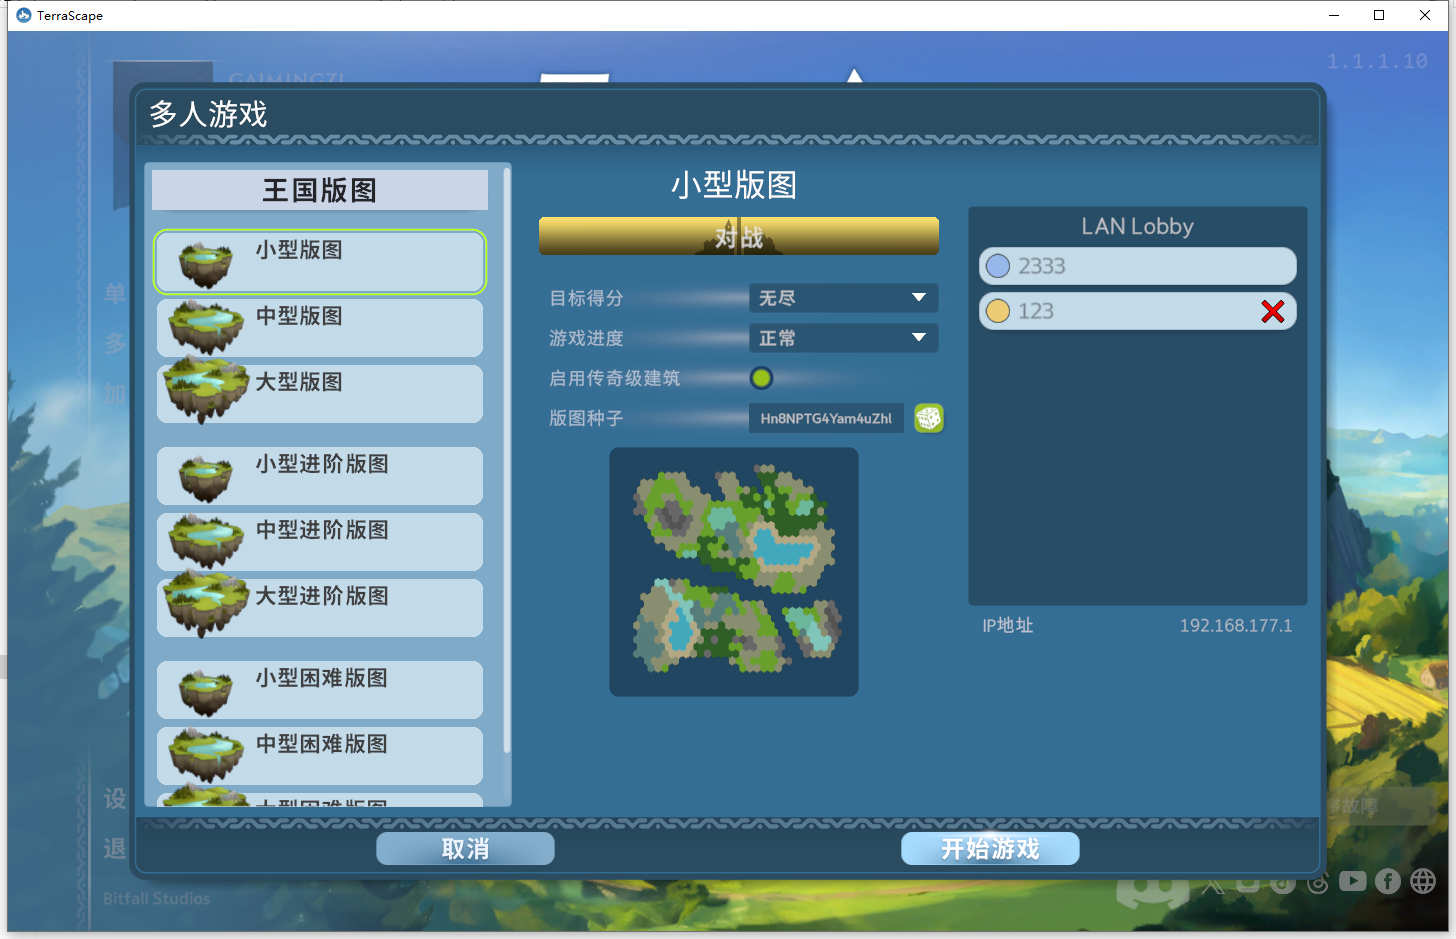The image size is (1456, 939).
Task: Randomize the map seed with dice icon
Action: tap(928, 418)
